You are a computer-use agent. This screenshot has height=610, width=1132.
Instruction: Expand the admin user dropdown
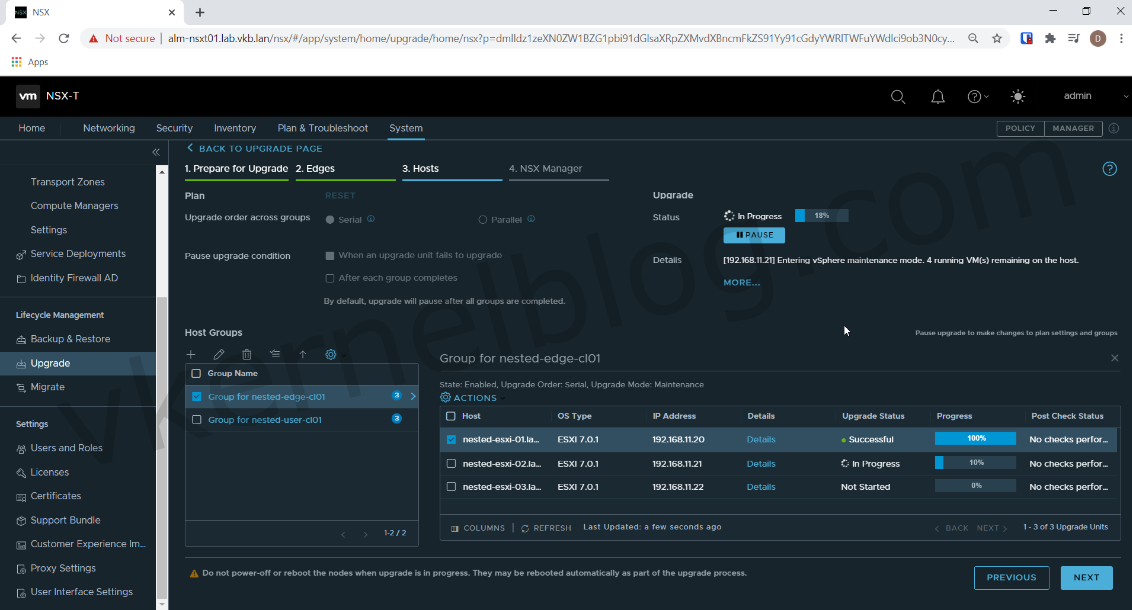(x=1083, y=96)
